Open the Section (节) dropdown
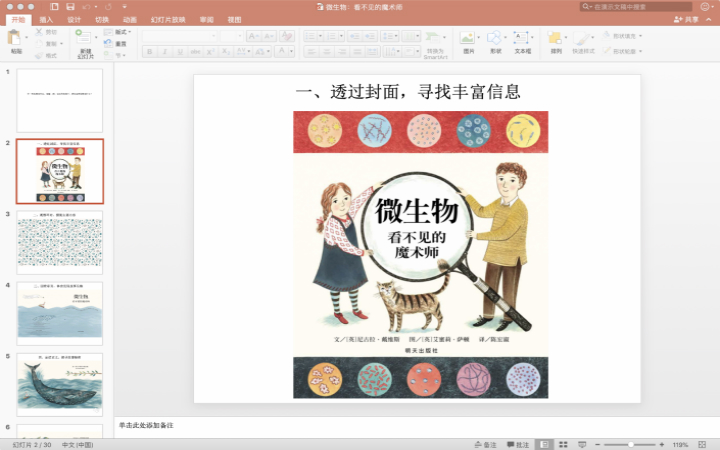This screenshot has width=720, height=450. click(x=115, y=56)
